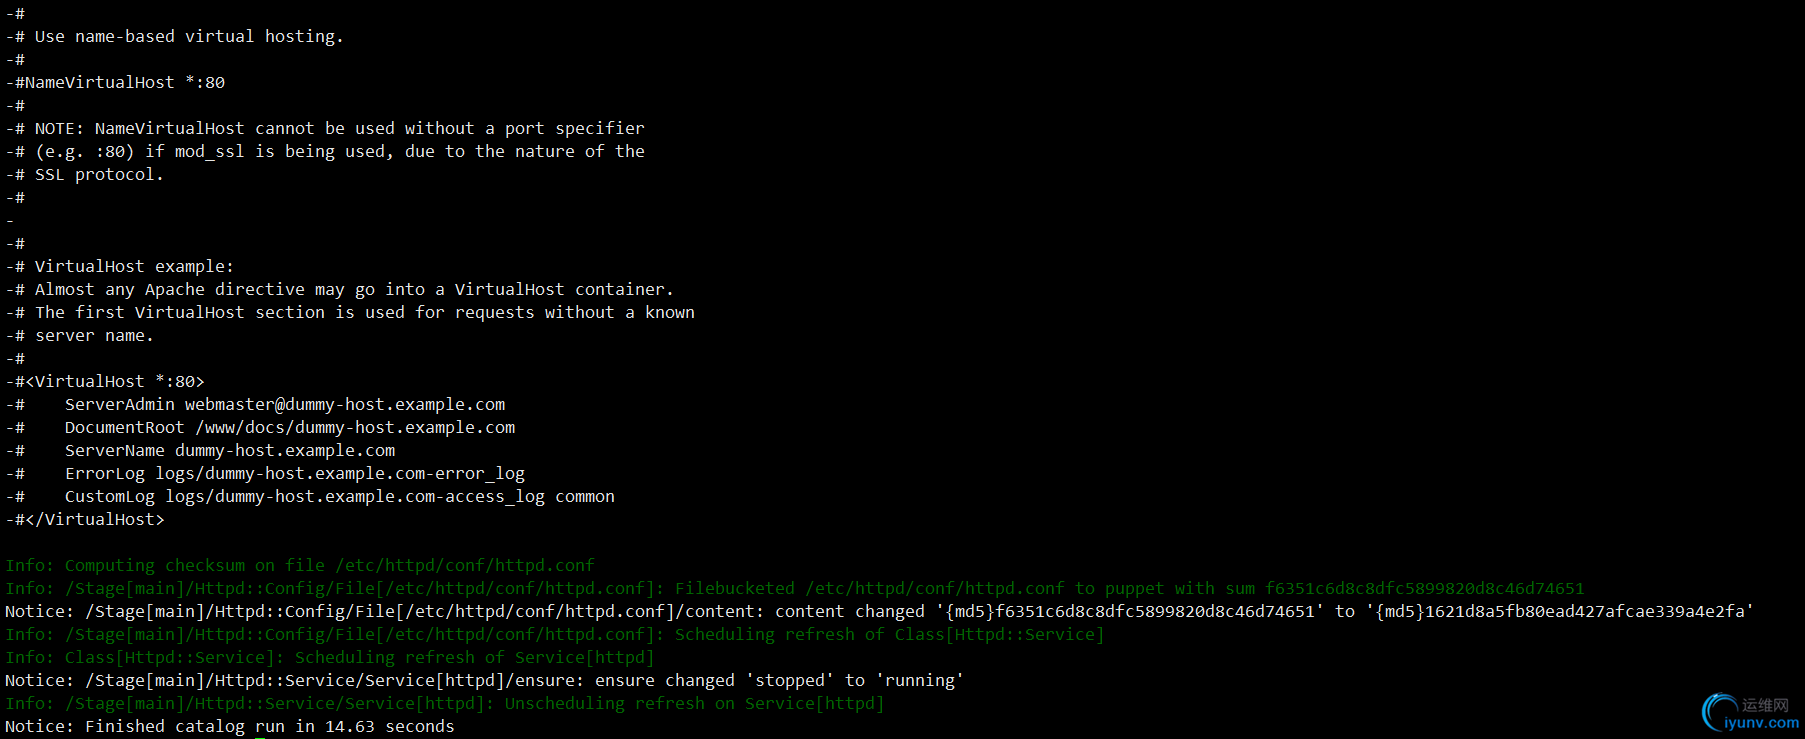1805x739 pixels.
Task: Click "Scheduling refresh of Service[httpd]" line
Action: click(330, 658)
